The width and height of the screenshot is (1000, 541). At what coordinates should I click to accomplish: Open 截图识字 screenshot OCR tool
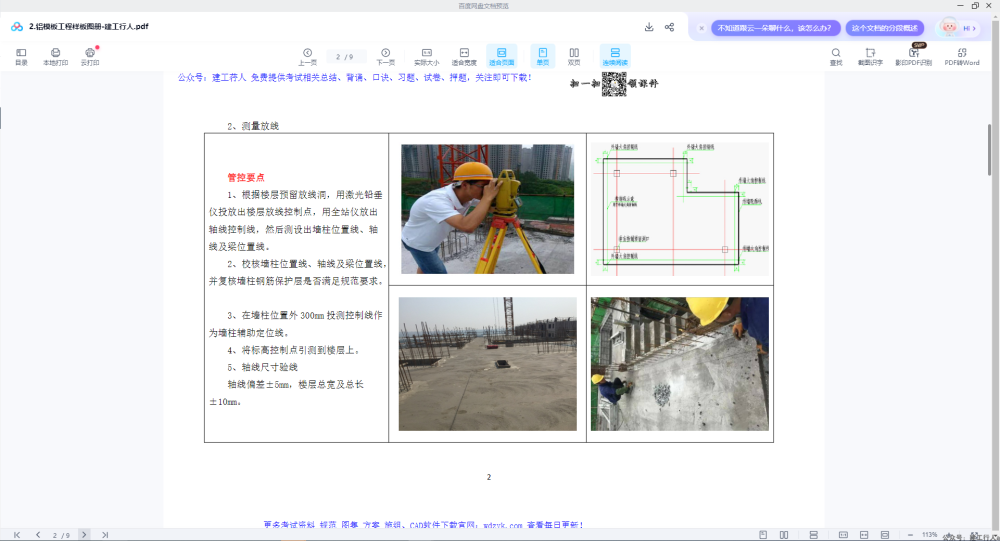[870, 56]
